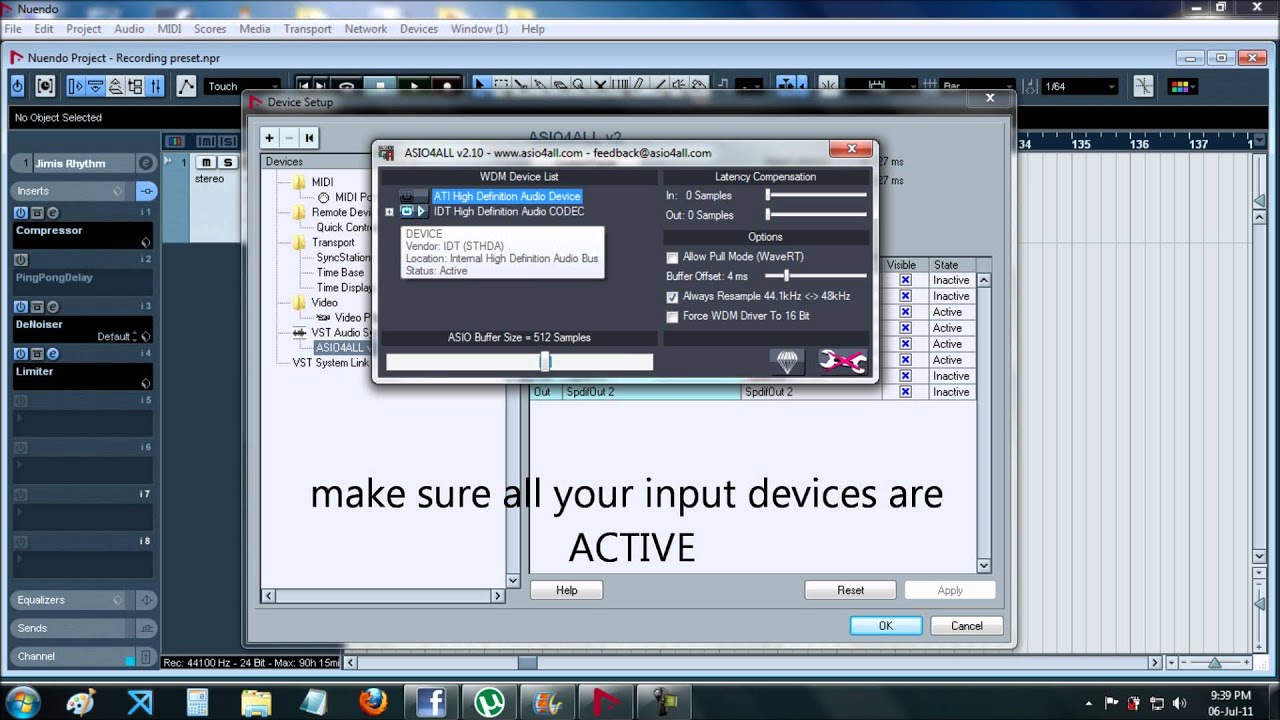The image size is (1280, 720).
Task: Click the ports table scroll-up arrow
Action: coord(984,280)
